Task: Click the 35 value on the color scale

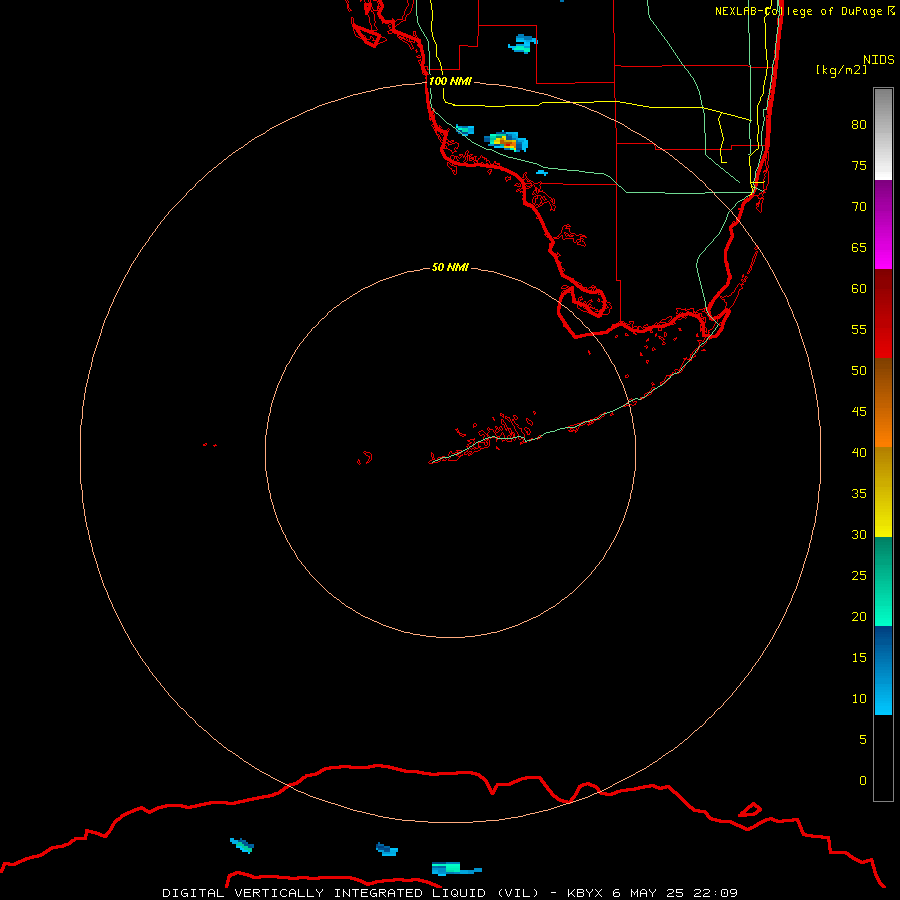Action: pyautogui.click(x=859, y=494)
